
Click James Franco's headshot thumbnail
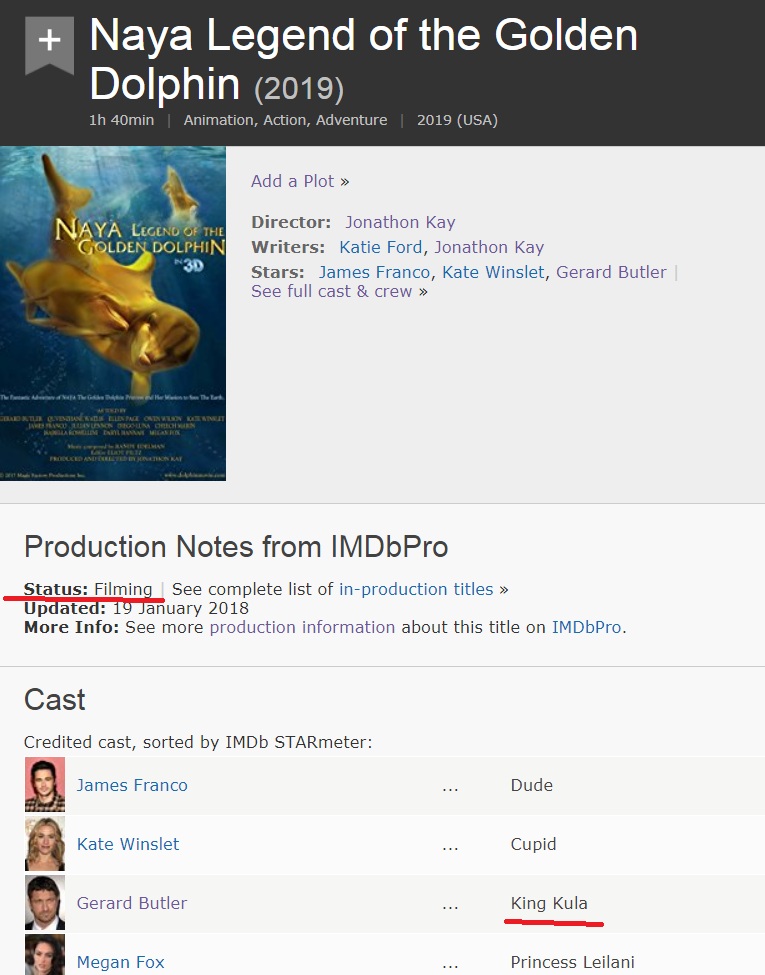pyautogui.click(x=45, y=785)
